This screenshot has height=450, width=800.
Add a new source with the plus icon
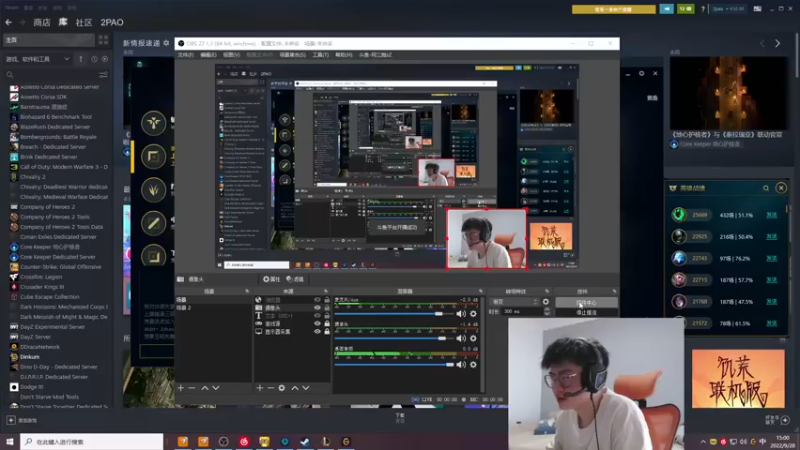[260, 388]
